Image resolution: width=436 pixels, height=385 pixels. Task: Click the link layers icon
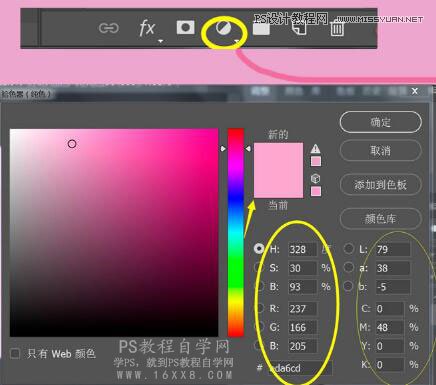pyautogui.click(x=109, y=28)
